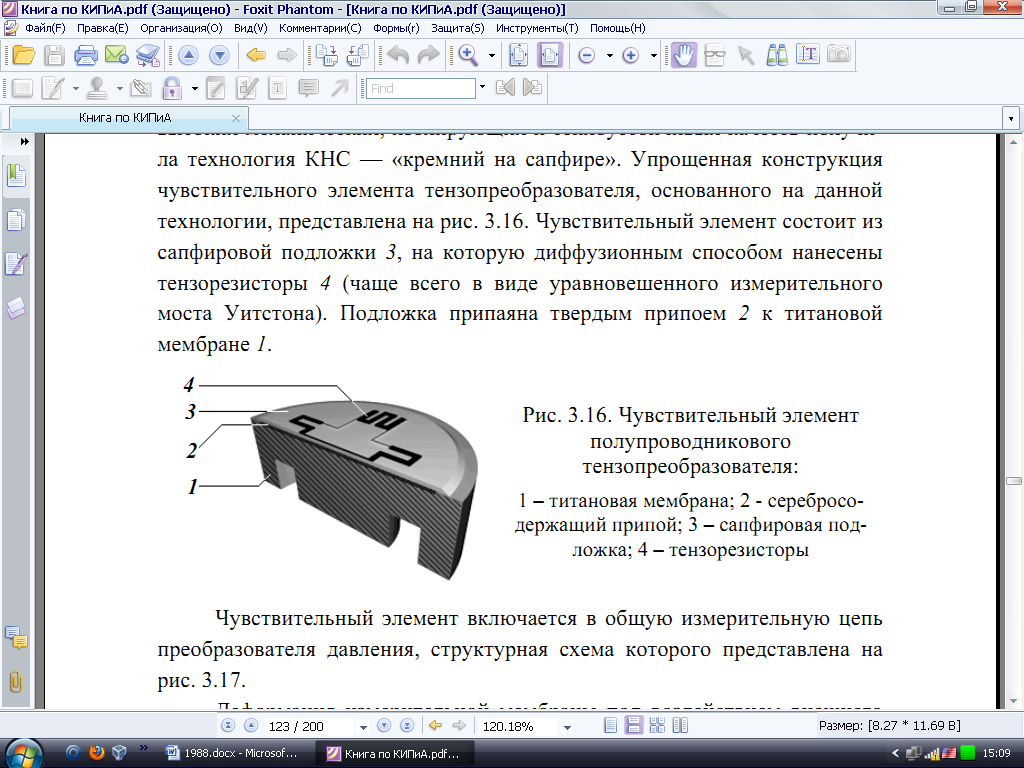Click the Text Viewer glasses icon
The height and width of the screenshot is (768, 1024).
[714, 56]
